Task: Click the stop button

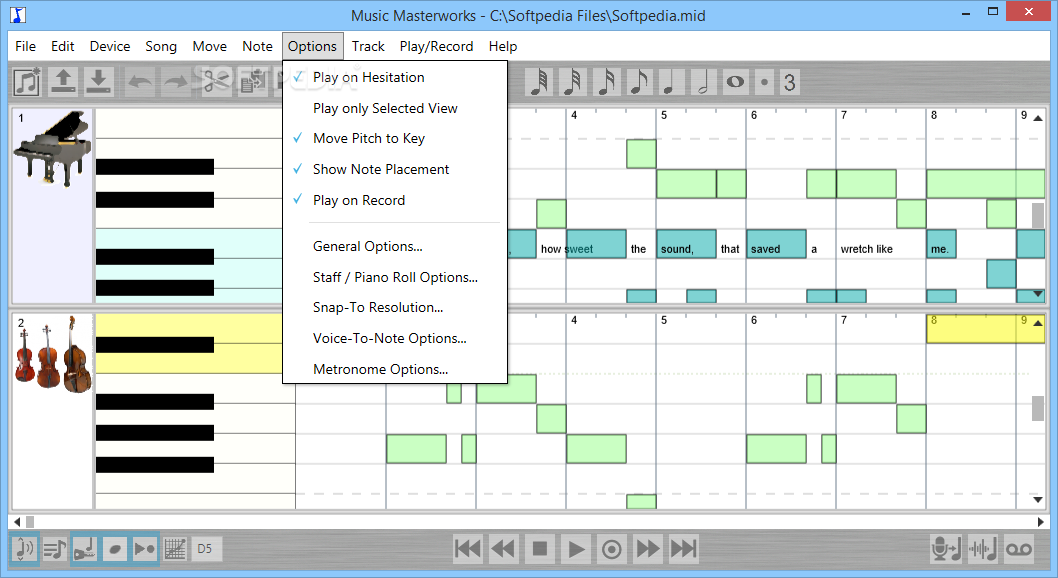Action: 540,548
